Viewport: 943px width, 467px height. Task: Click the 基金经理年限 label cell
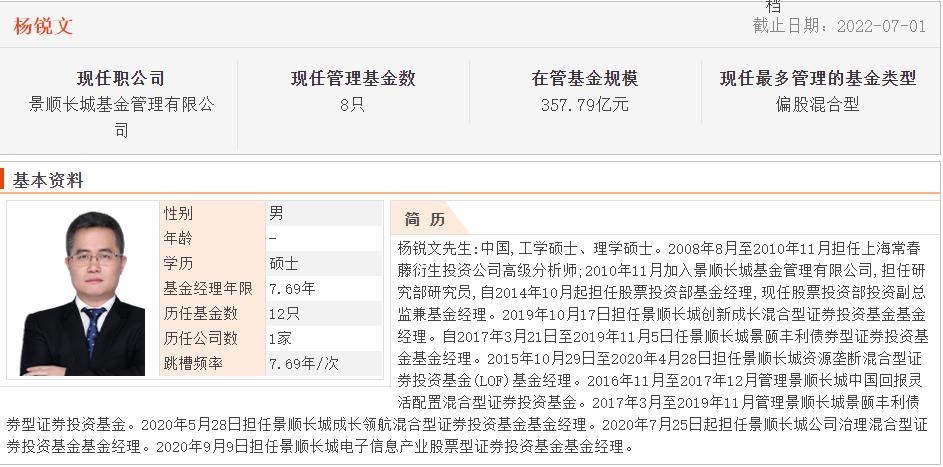212,288
